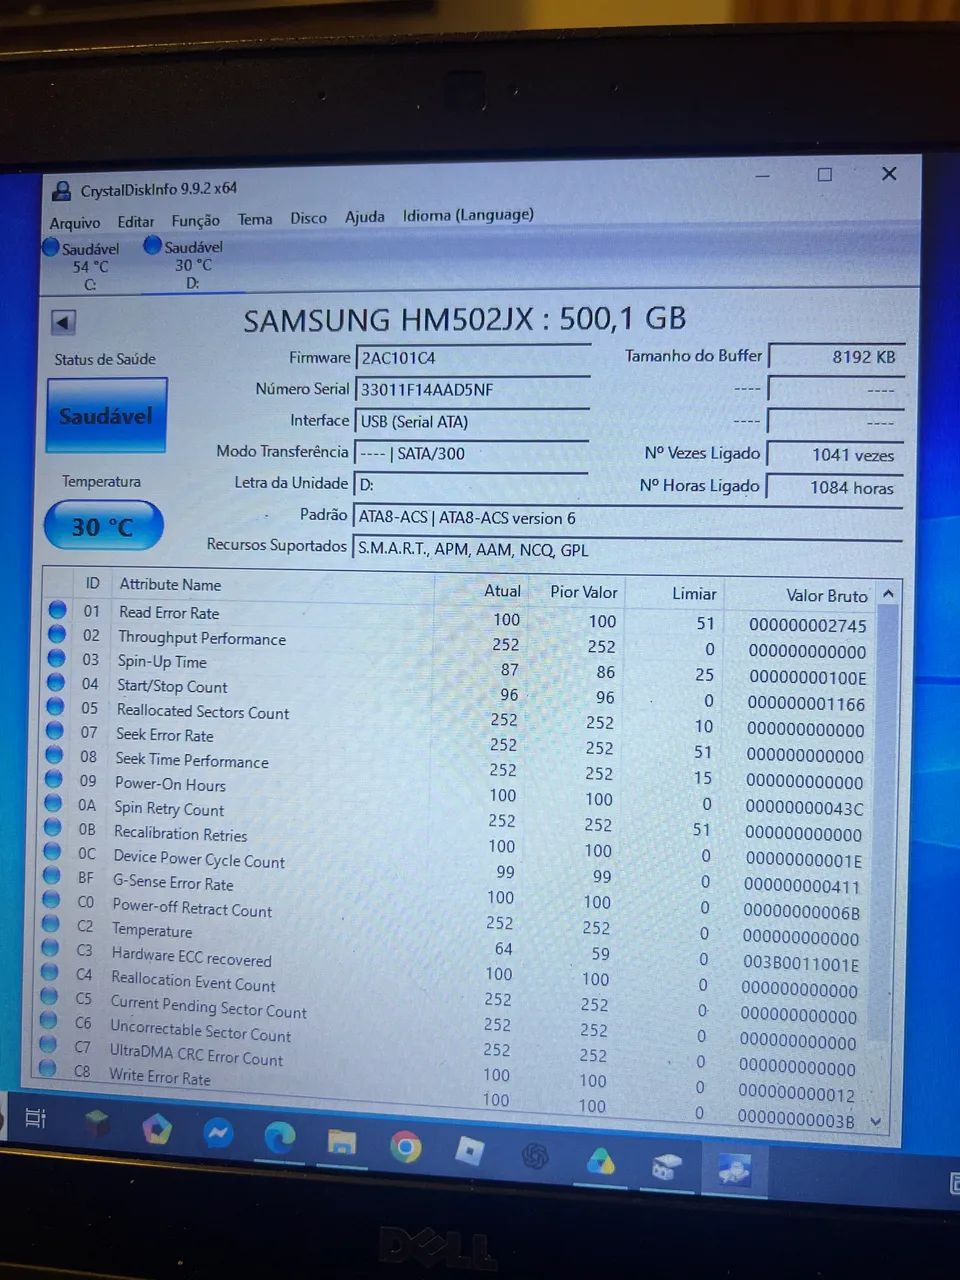This screenshot has width=960, height=1280.
Task: Click status circle for Power-On Hours
Action: (x=54, y=779)
